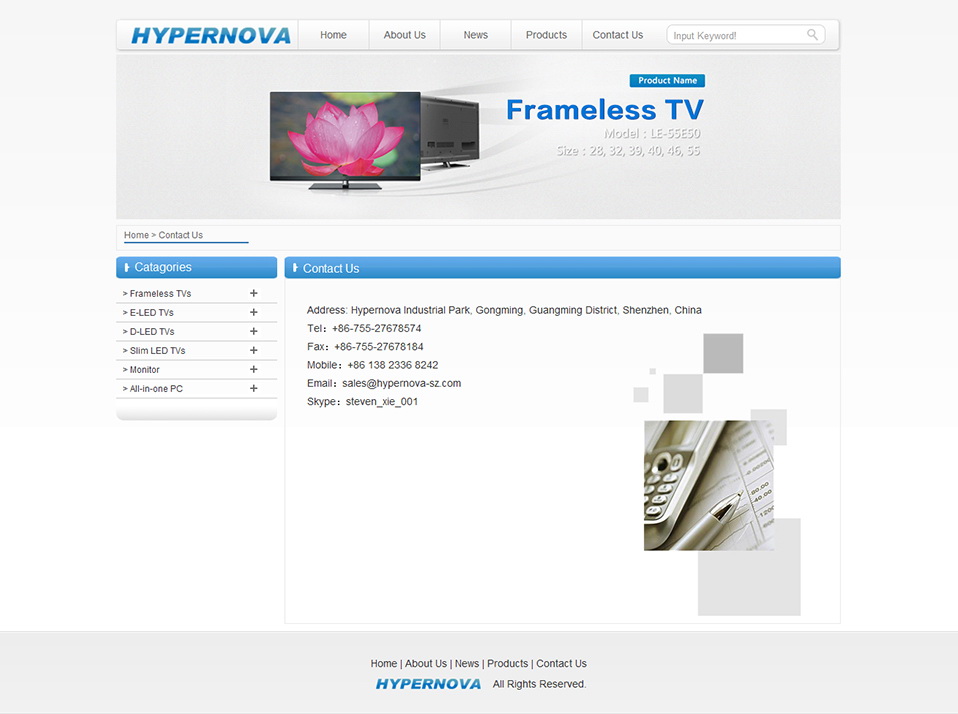958x714 pixels.
Task: Click the footer HYPERNOVA logo
Action: (428, 684)
